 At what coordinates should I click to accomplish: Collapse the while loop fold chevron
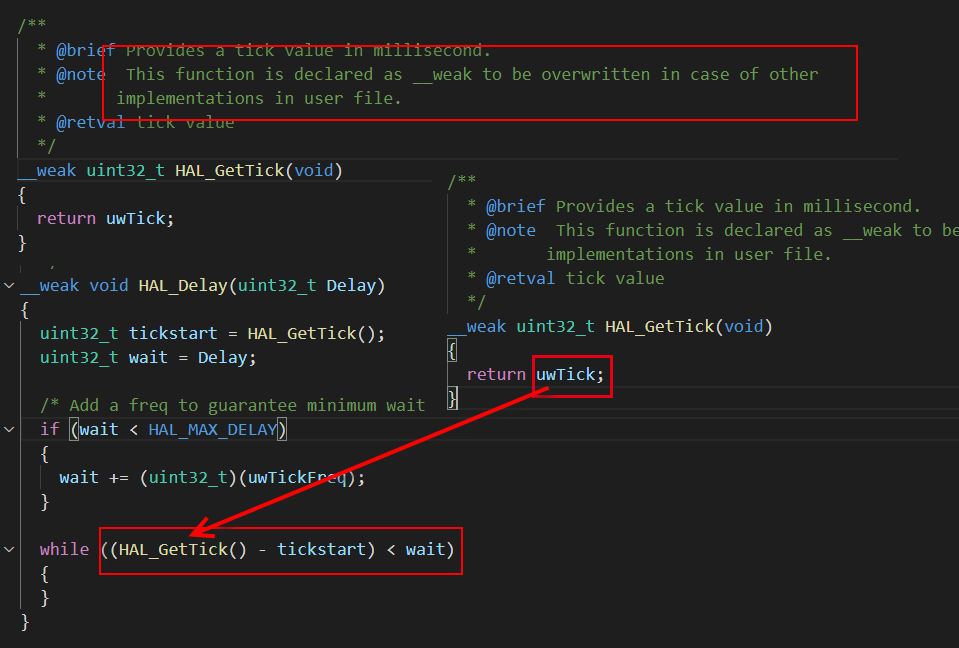[x=9, y=550]
